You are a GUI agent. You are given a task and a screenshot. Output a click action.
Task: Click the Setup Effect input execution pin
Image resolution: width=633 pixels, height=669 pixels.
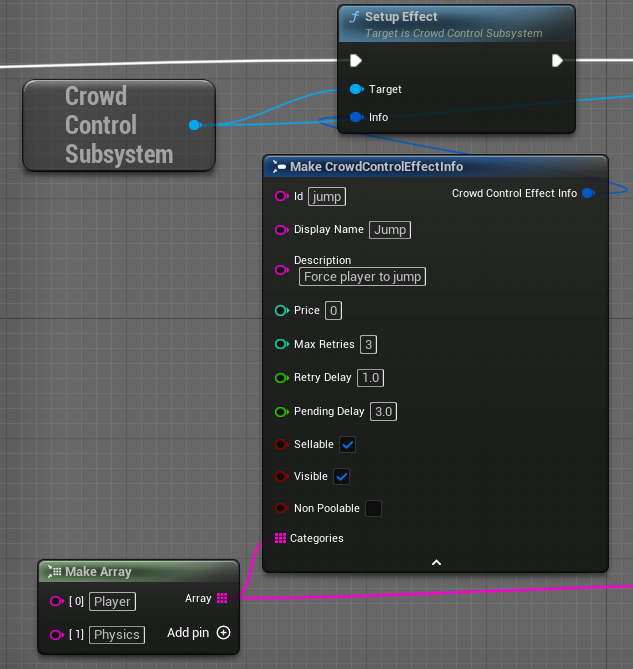[356, 61]
